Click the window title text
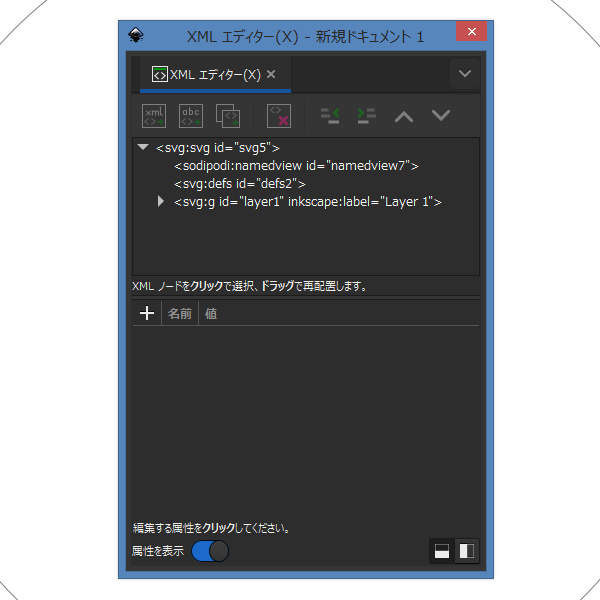 tap(305, 37)
